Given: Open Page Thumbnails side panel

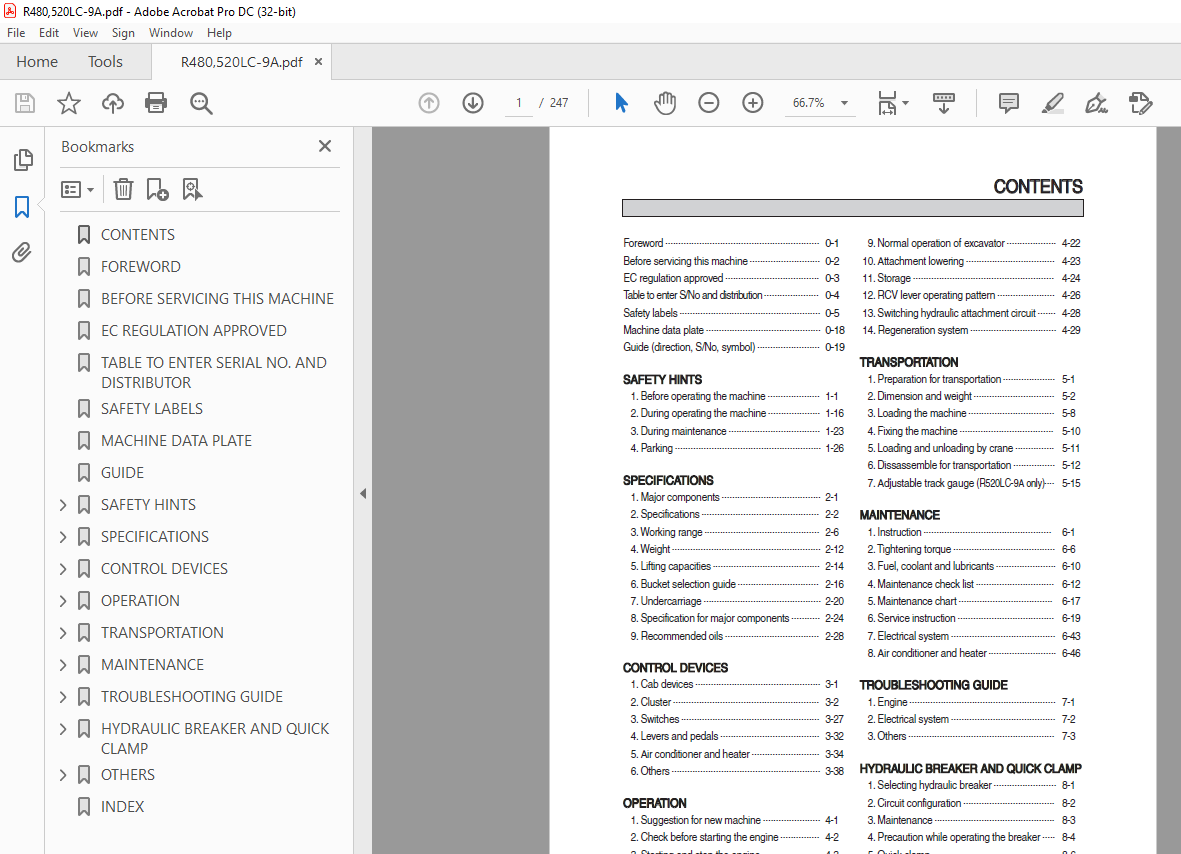Looking at the screenshot, I should (23, 160).
